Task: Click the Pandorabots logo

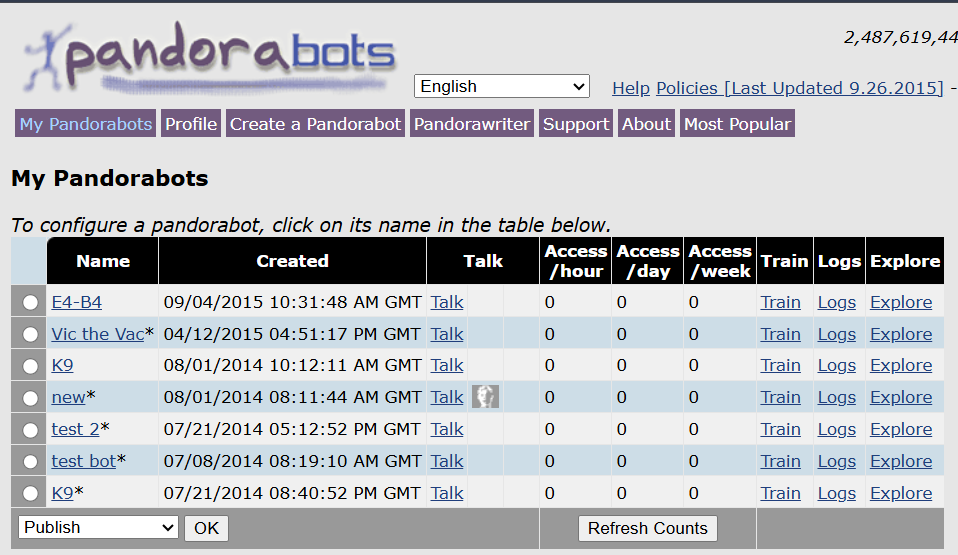Action: pyautogui.click(x=209, y=58)
